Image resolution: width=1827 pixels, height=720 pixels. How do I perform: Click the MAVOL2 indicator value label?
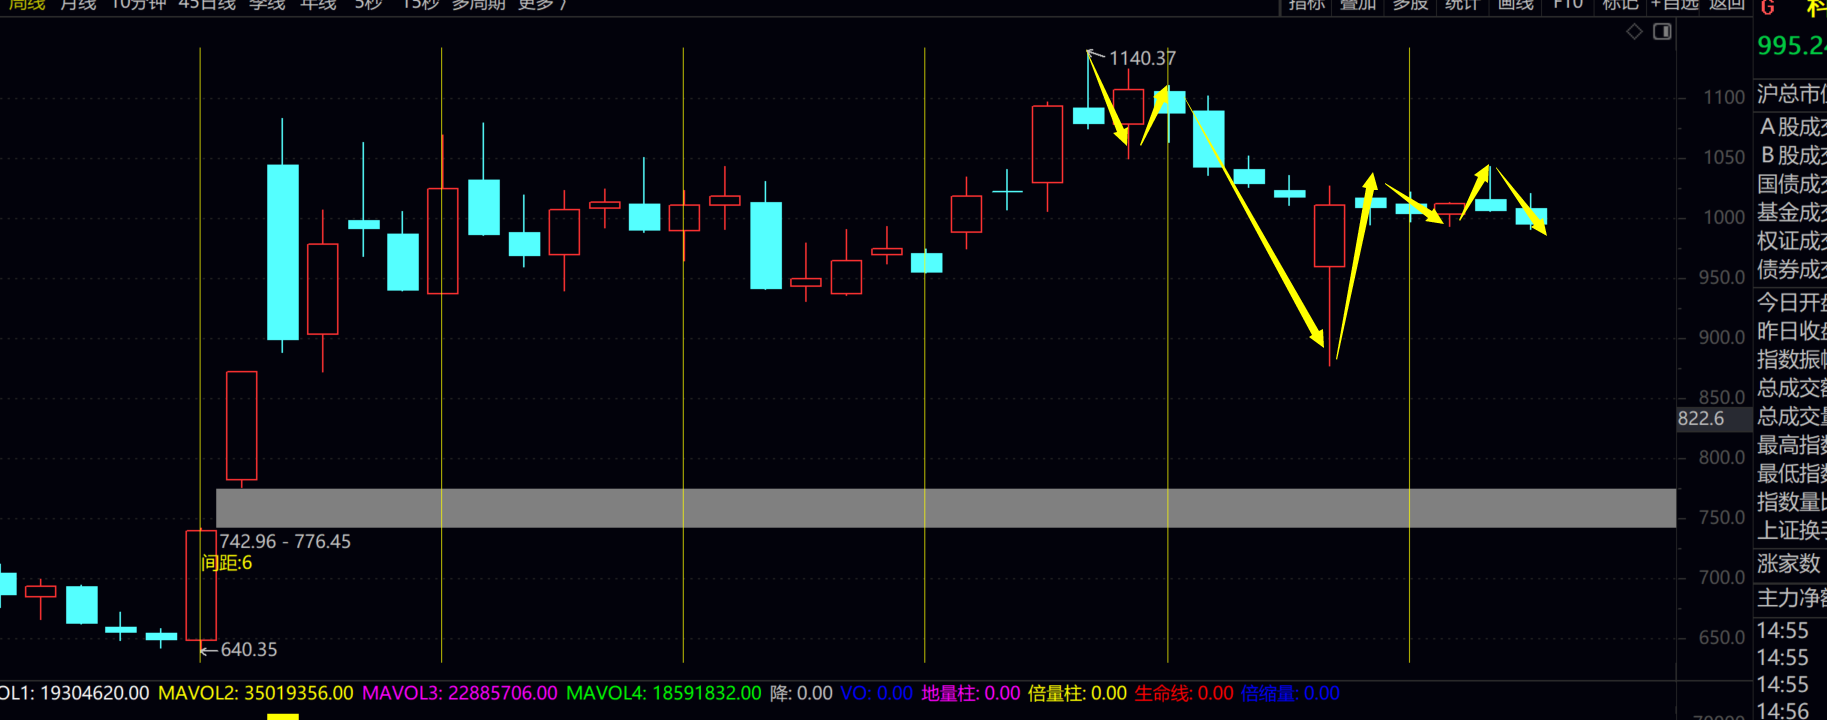point(256,693)
